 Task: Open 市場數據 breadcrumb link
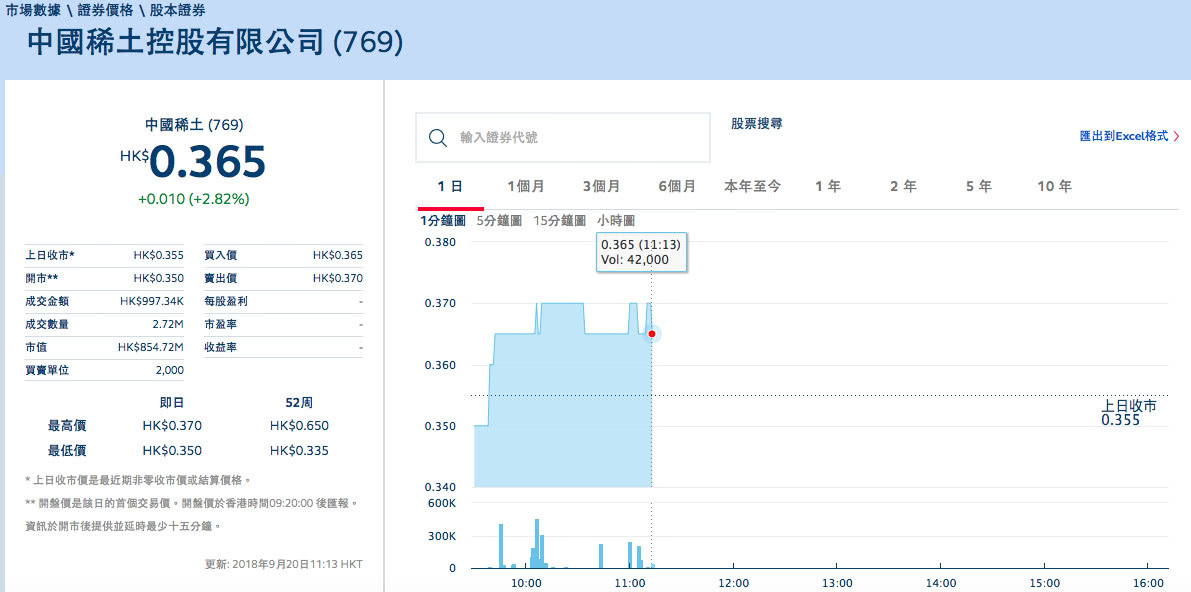pos(32,10)
